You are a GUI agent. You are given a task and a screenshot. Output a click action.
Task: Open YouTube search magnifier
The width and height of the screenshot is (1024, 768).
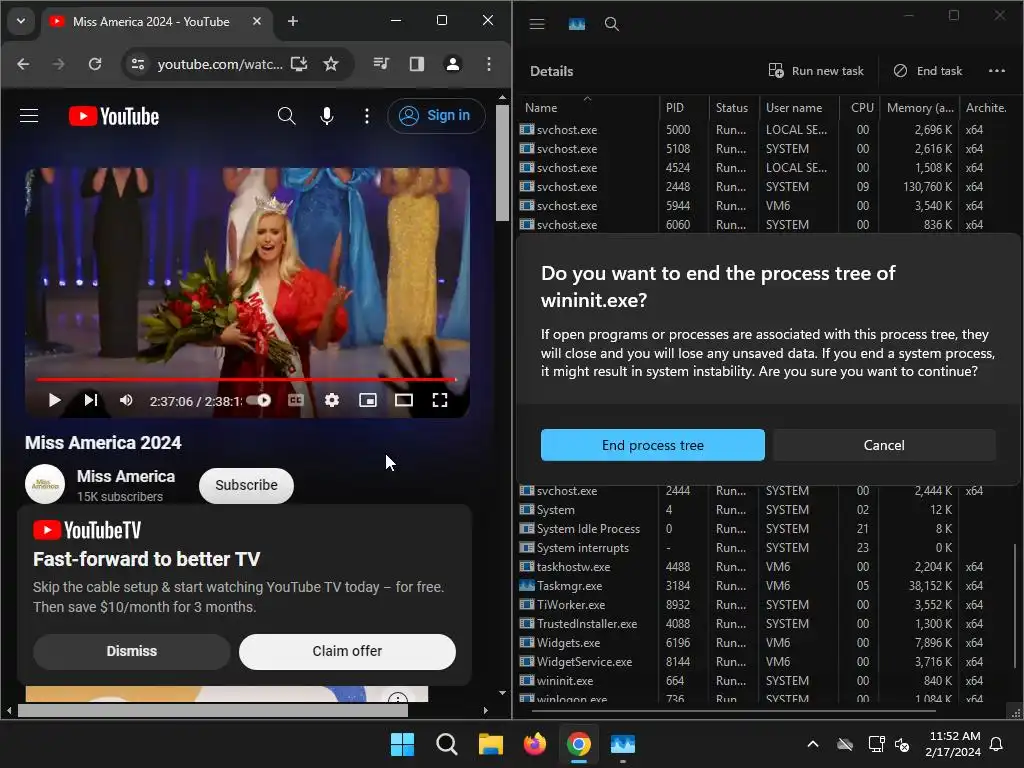click(x=286, y=116)
